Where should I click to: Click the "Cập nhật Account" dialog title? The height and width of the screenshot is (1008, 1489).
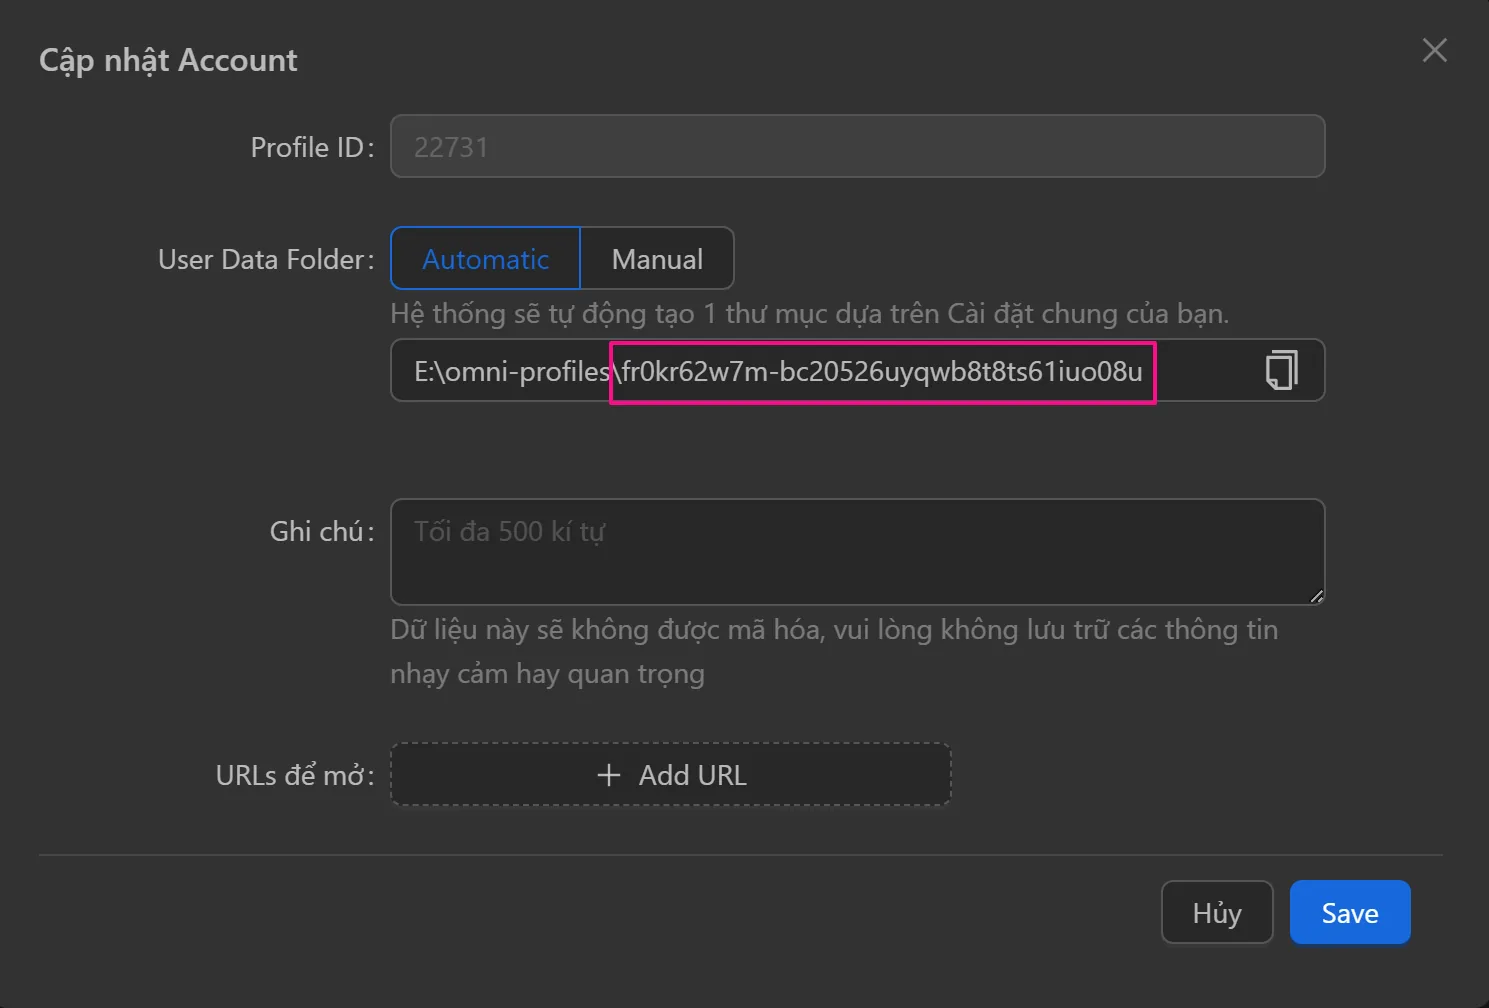pos(168,60)
